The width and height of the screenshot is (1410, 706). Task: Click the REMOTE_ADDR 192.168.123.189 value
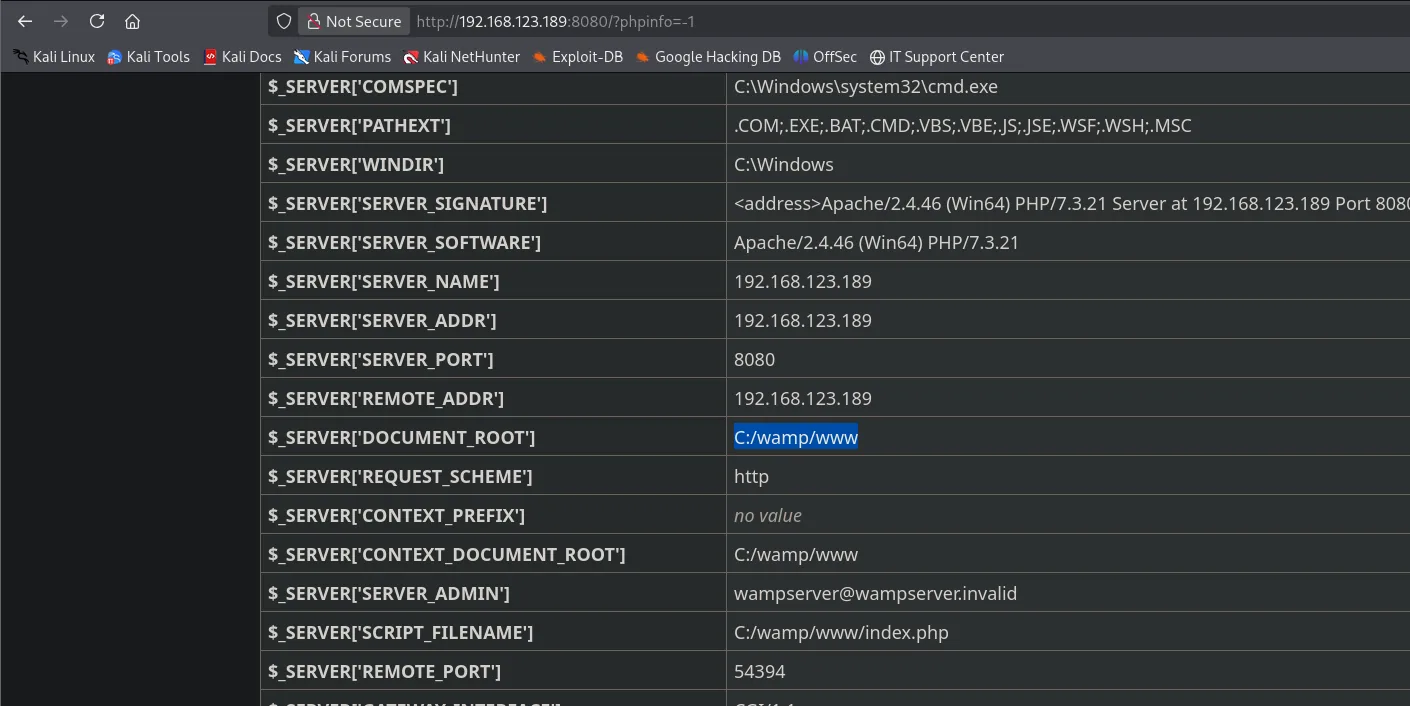pyautogui.click(x=803, y=399)
